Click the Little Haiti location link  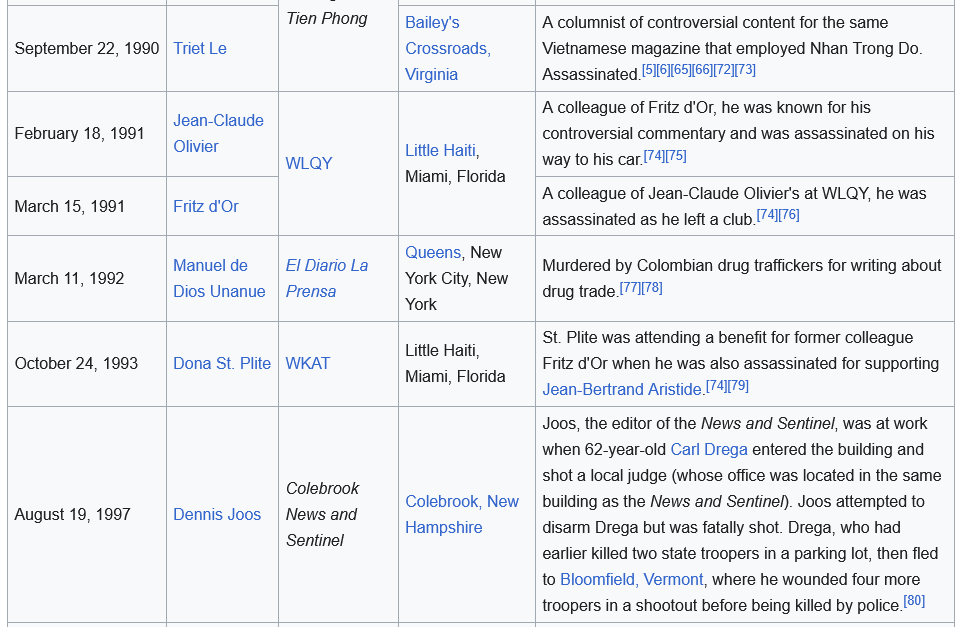(440, 150)
